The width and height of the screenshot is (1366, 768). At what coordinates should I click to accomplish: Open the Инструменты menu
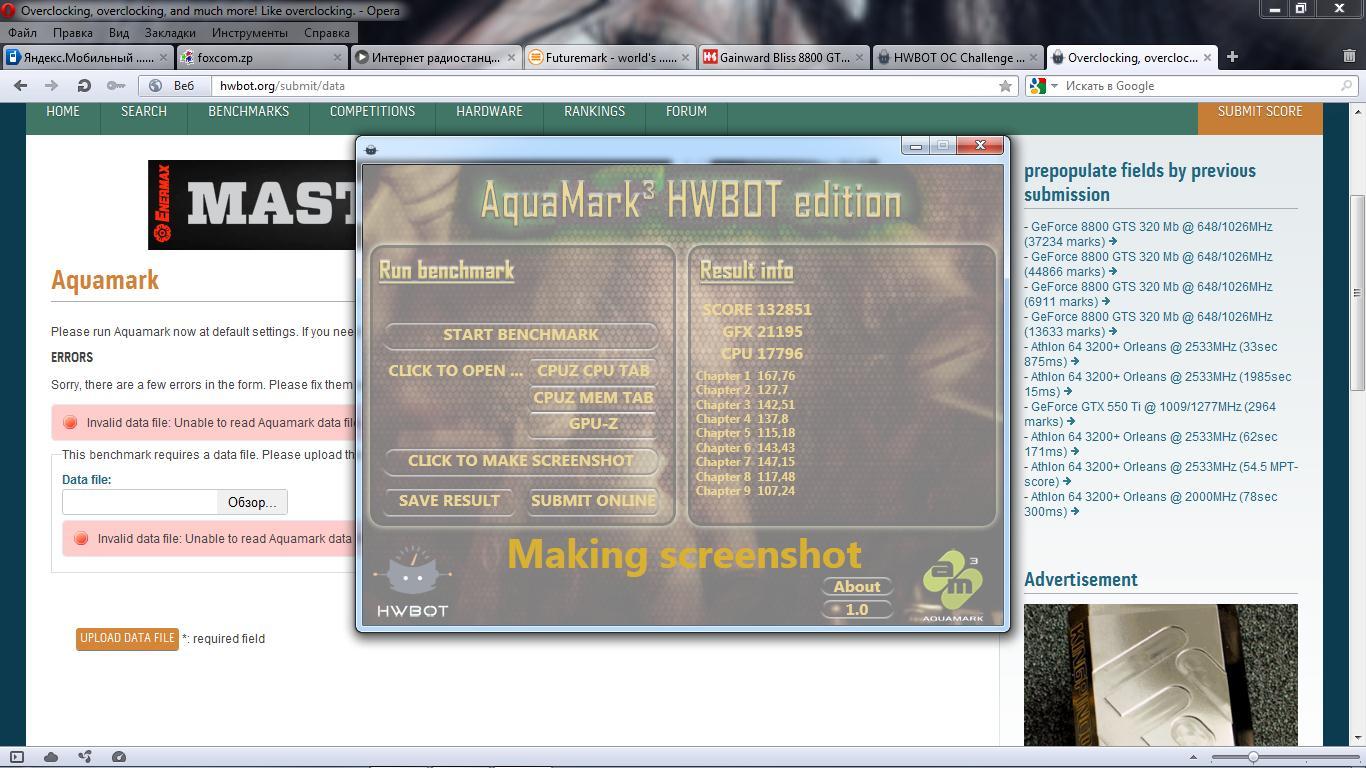(x=250, y=33)
